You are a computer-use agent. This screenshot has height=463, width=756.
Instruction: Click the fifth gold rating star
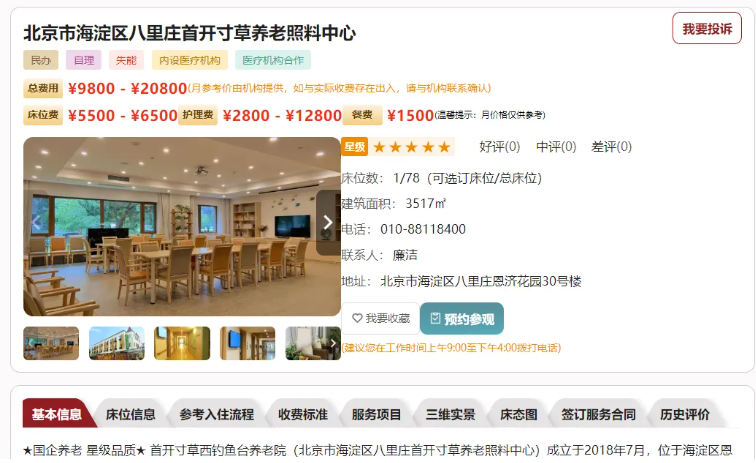coord(445,147)
